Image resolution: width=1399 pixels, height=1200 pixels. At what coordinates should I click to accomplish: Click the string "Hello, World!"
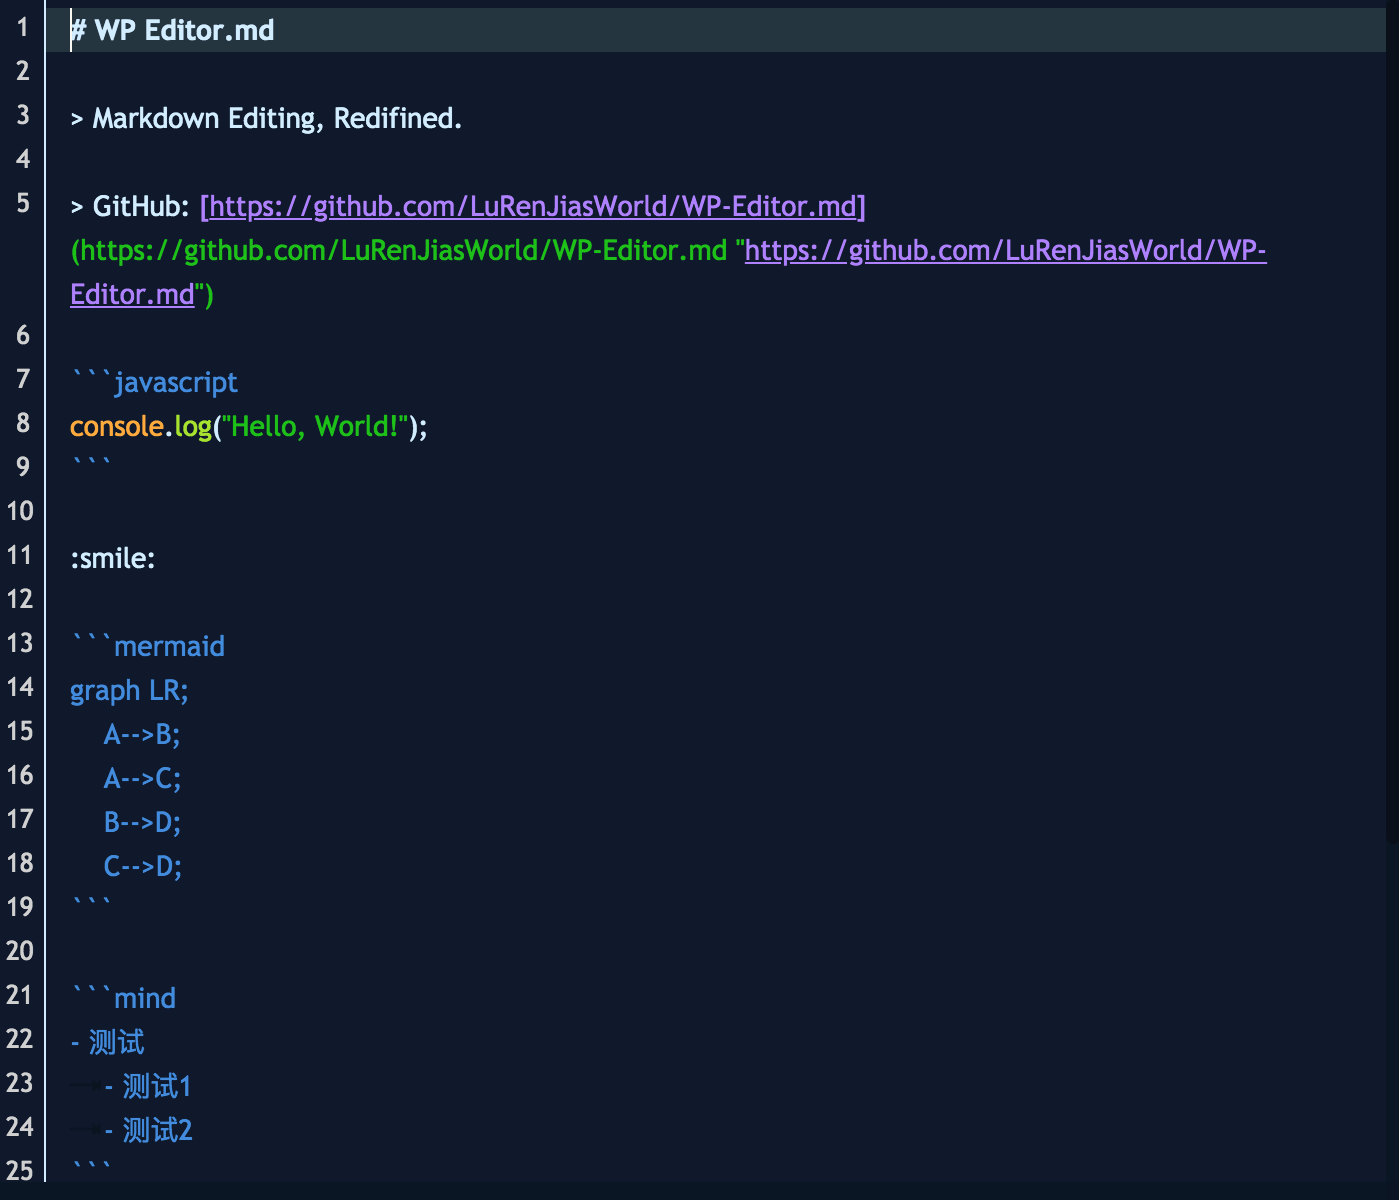click(x=315, y=426)
